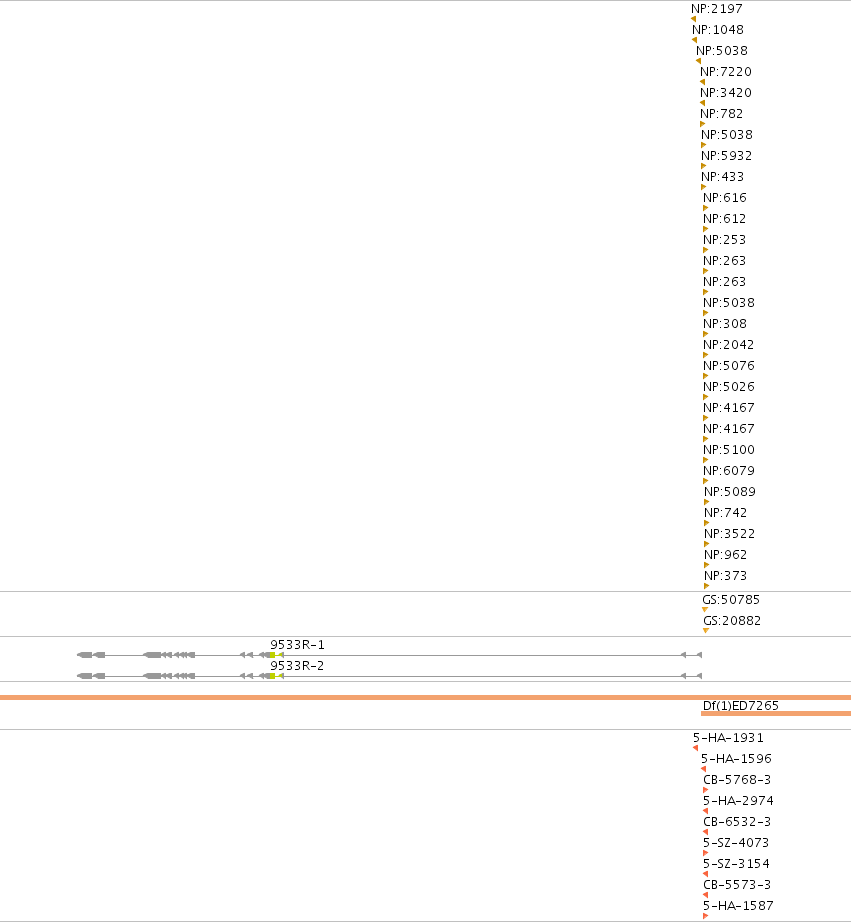
Task: Select the NP:5932 label
Action: pyautogui.click(x=726, y=156)
